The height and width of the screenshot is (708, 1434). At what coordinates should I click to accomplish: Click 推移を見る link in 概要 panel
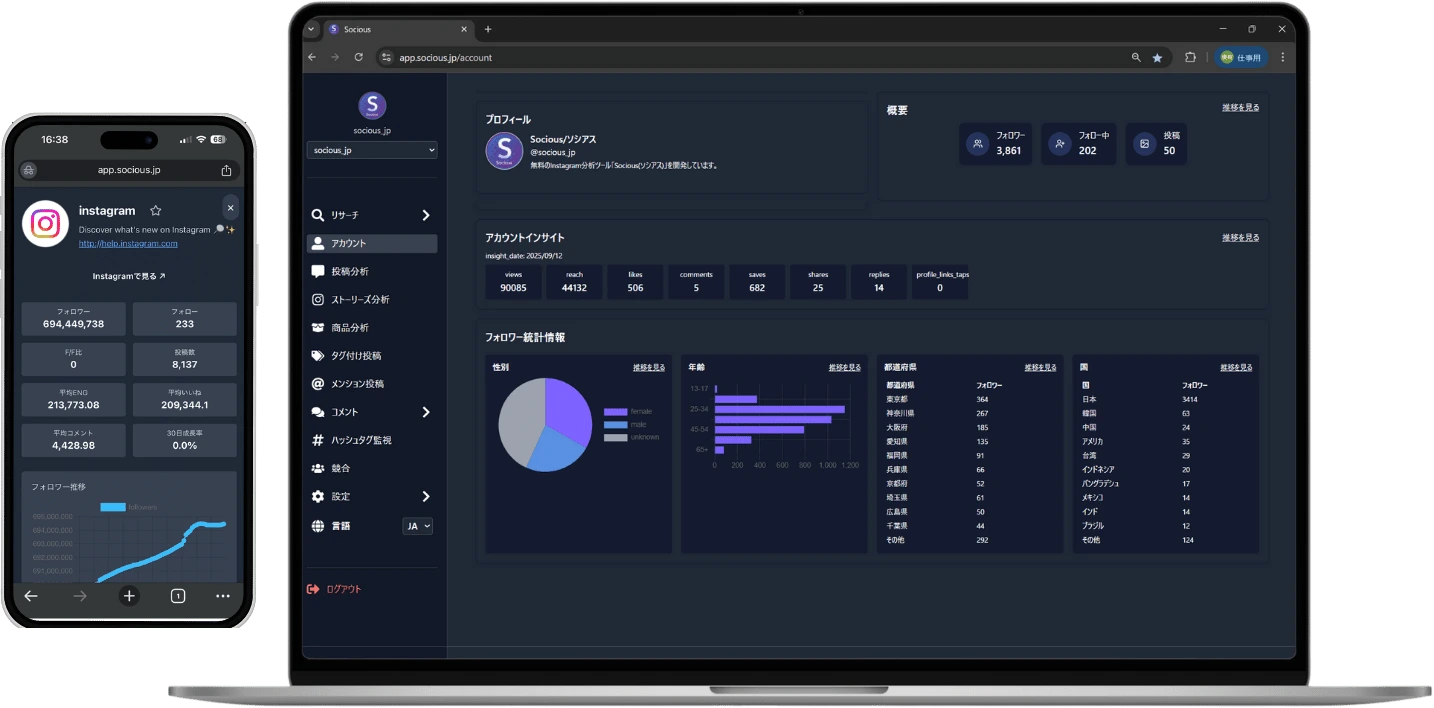tap(1240, 107)
